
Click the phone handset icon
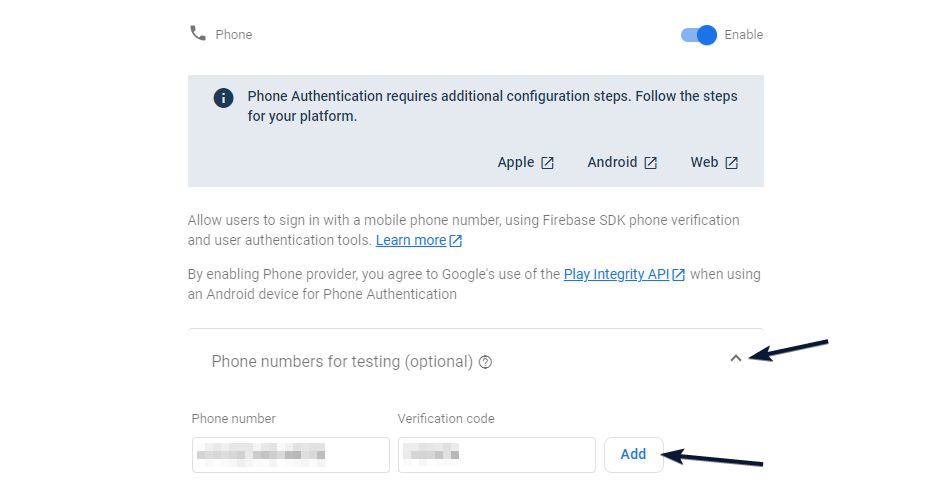198,33
